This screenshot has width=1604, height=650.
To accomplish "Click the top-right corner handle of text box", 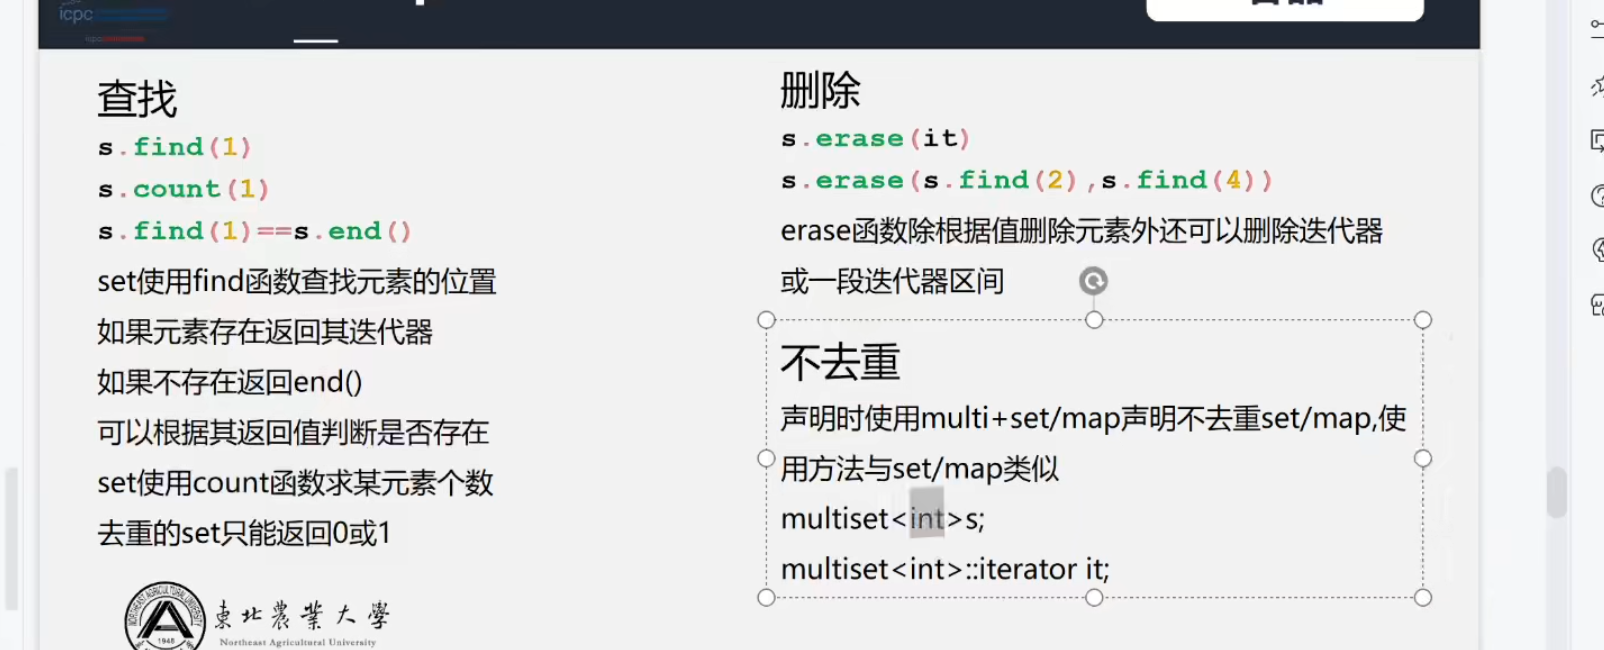I will pos(1423,320).
